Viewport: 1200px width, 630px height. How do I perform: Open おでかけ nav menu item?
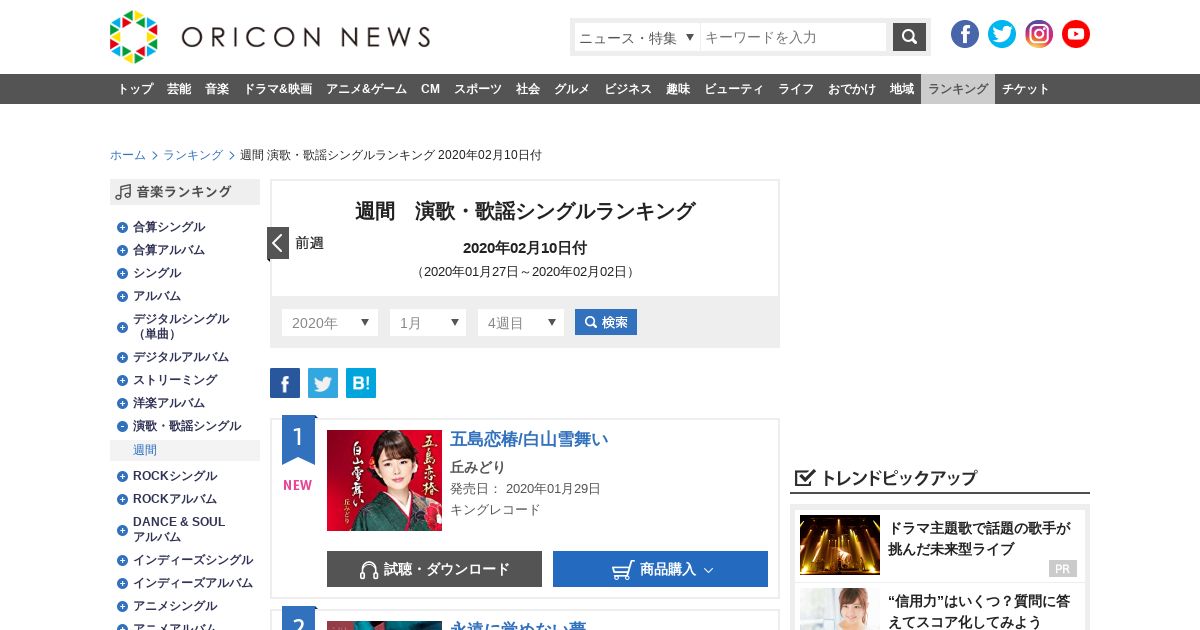pos(852,89)
